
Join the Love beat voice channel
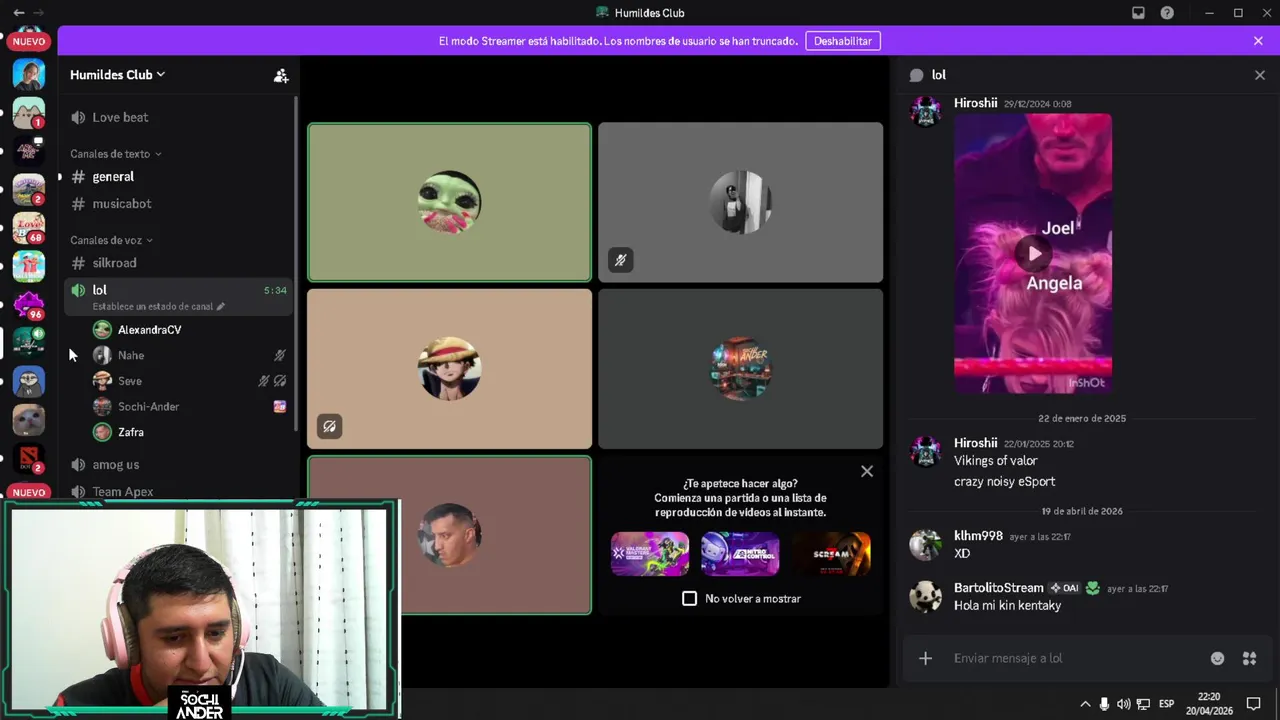click(x=178, y=117)
